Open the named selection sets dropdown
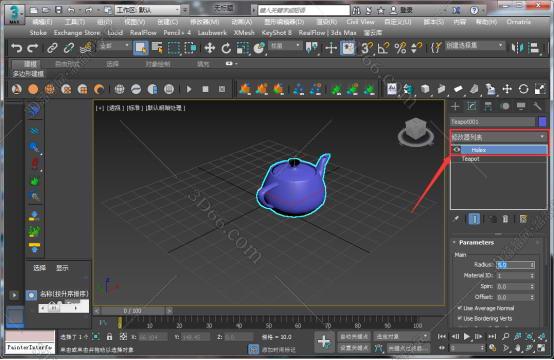The image size is (554, 360). (x=474, y=46)
